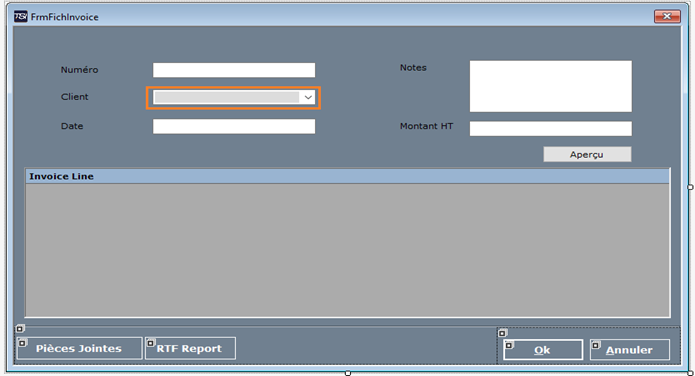Confirm with the Ok button
The width and height of the screenshot is (695, 376).
[543, 350]
